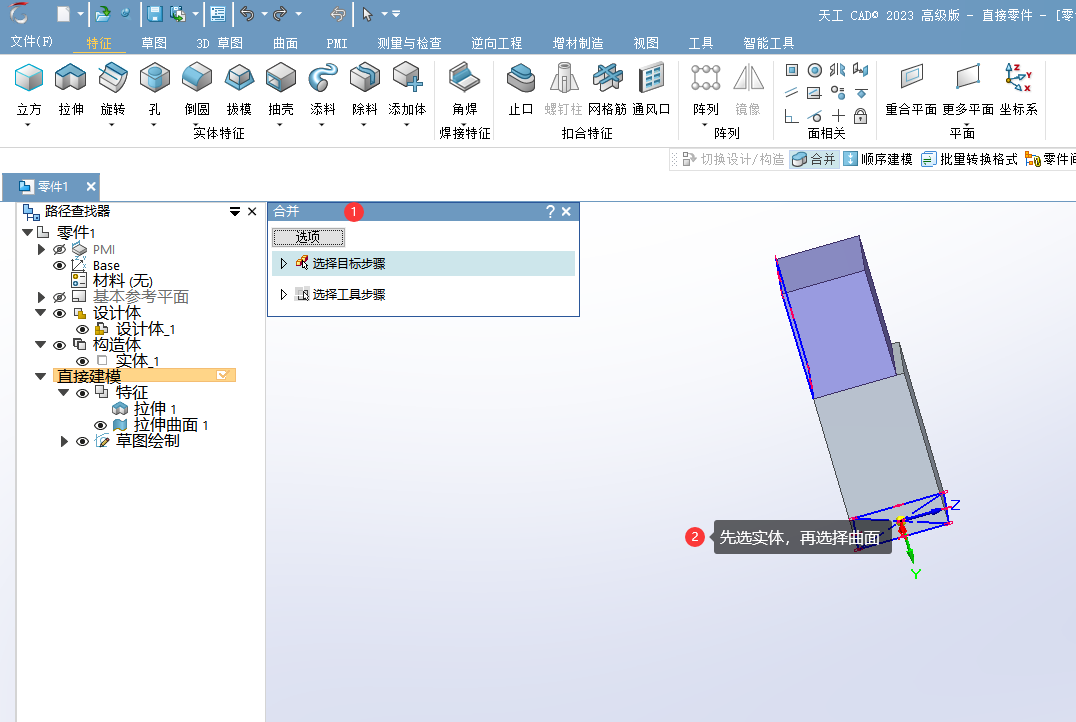Toggle visibility of Base in tree

pyautogui.click(x=59, y=265)
